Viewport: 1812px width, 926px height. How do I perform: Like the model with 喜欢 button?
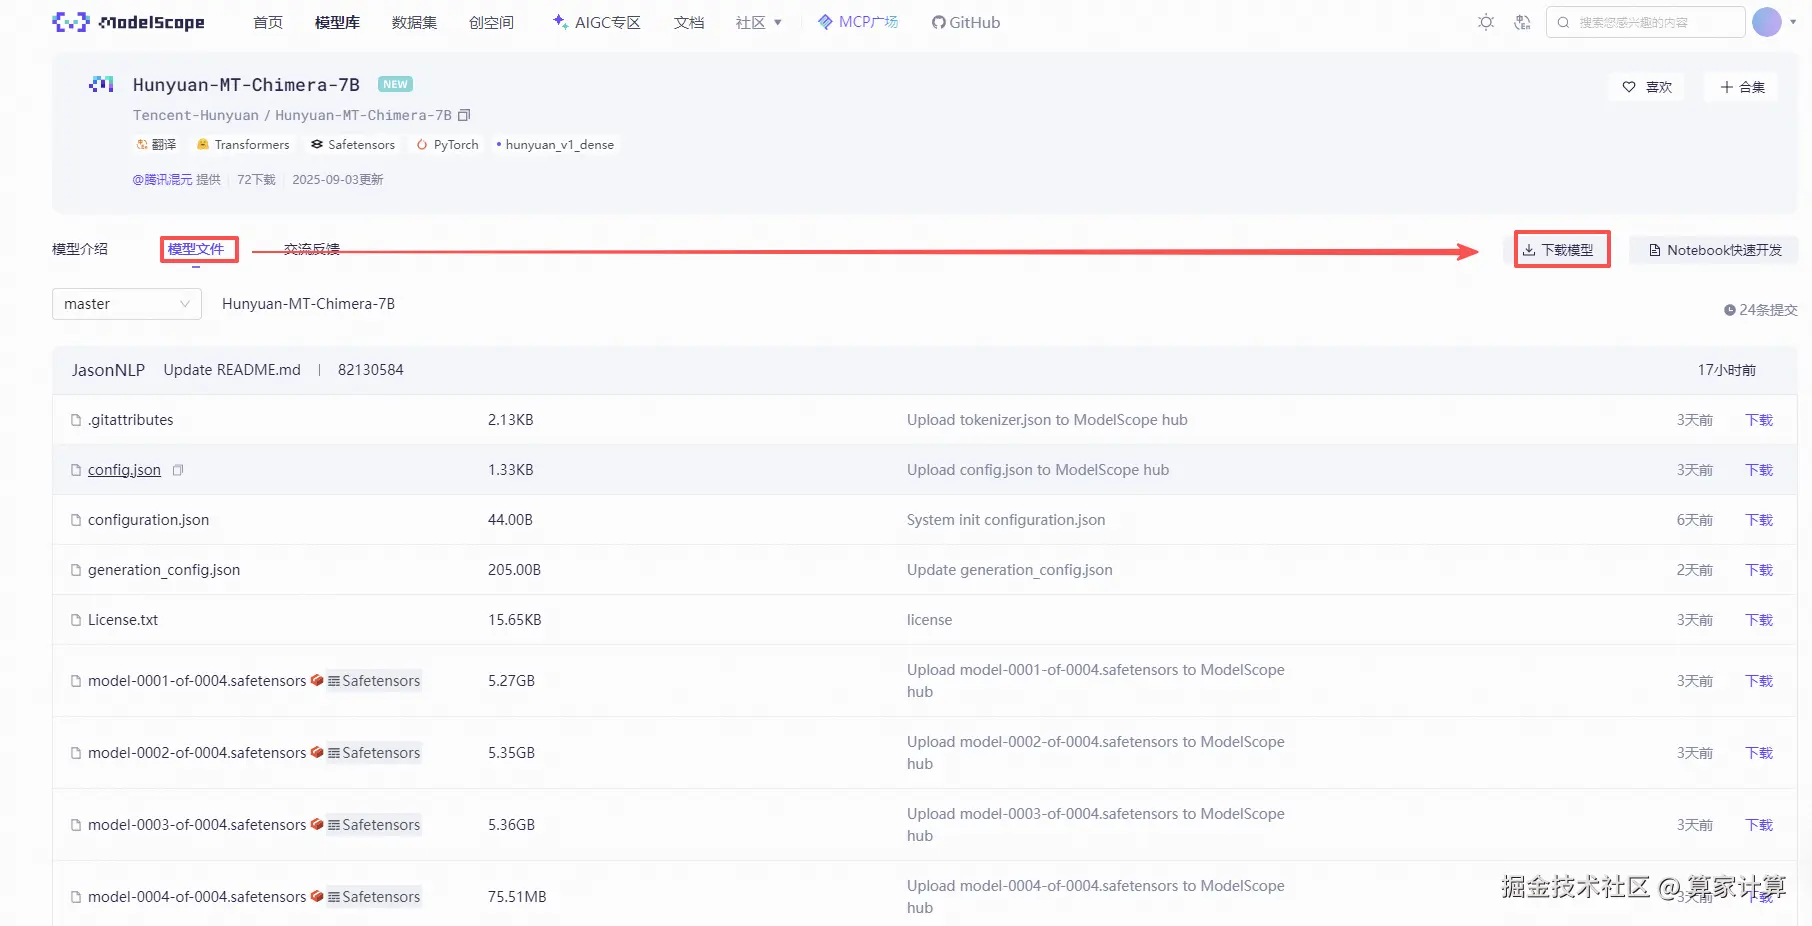coord(1647,87)
